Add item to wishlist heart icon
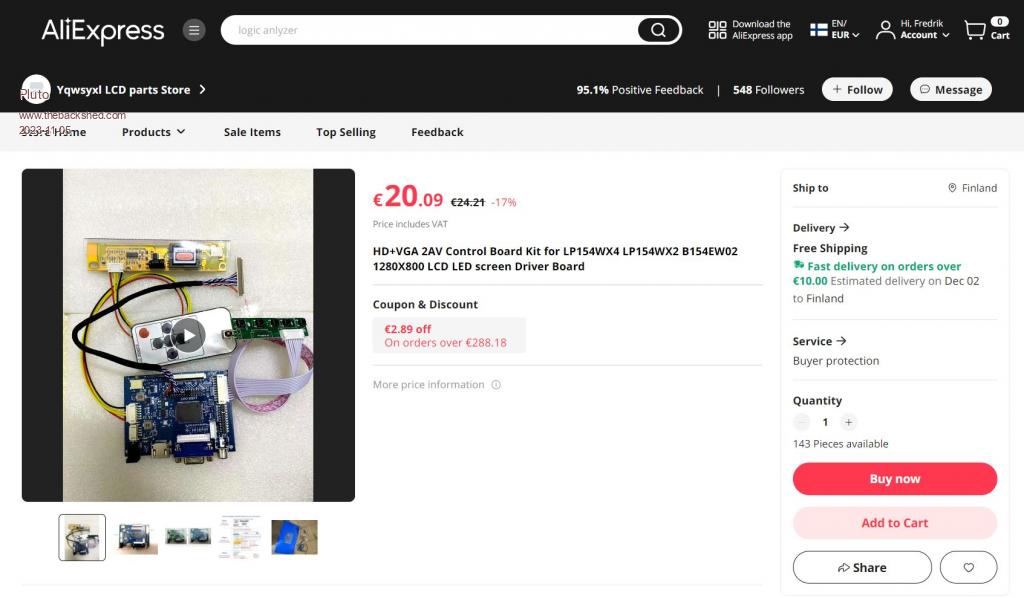This screenshot has height=598, width=1024. click(968, 567)
